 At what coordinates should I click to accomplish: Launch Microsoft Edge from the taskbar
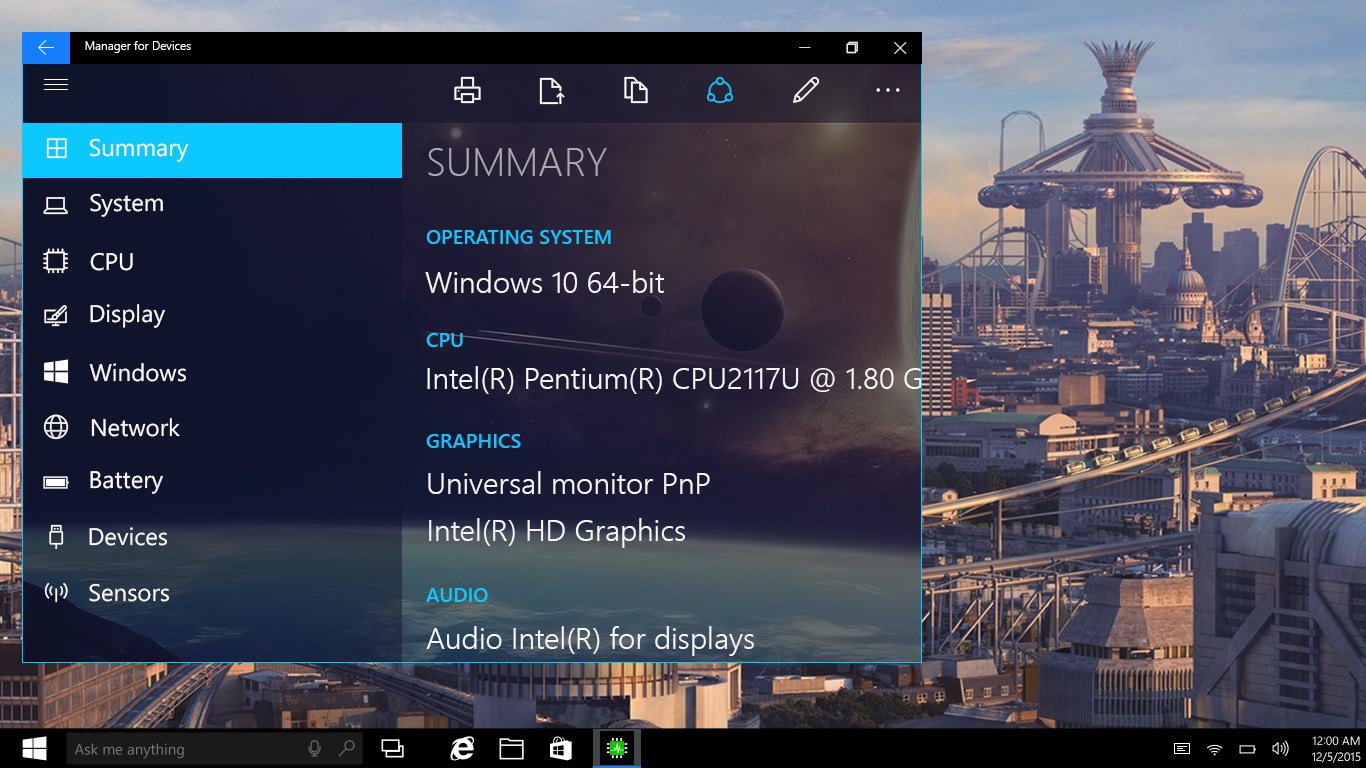pyautogui.click(x=462, y=749)
